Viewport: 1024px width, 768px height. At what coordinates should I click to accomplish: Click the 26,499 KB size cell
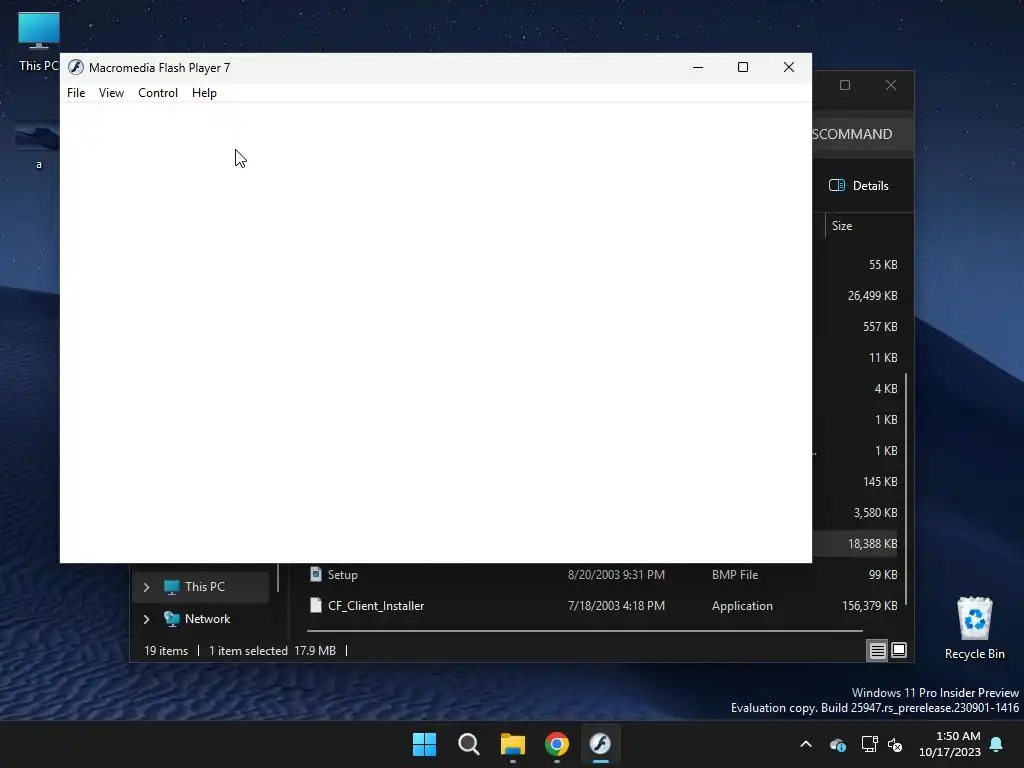tap(872, 295)
